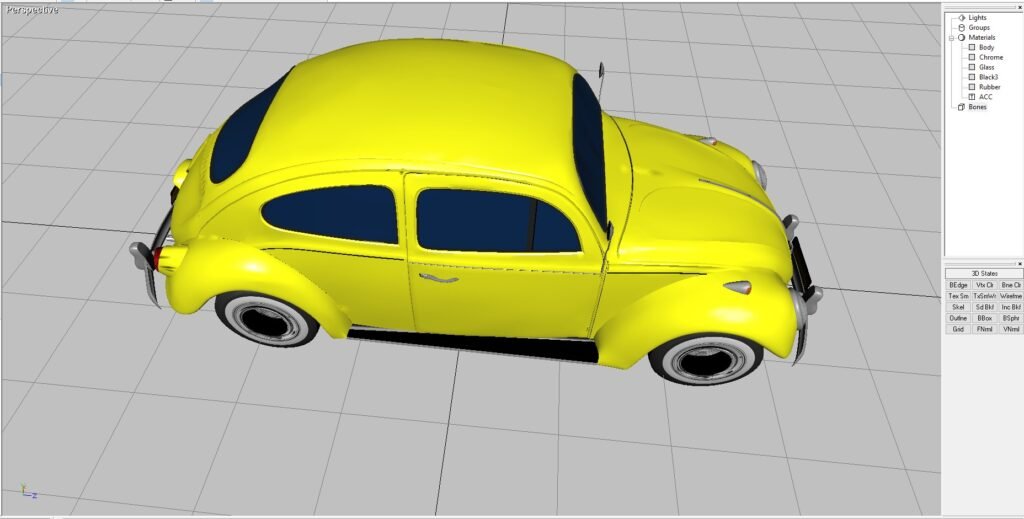This screenshot has width=1024, height=519.
Task: Collapse the Materials tree node
Action: pos(952,37)
